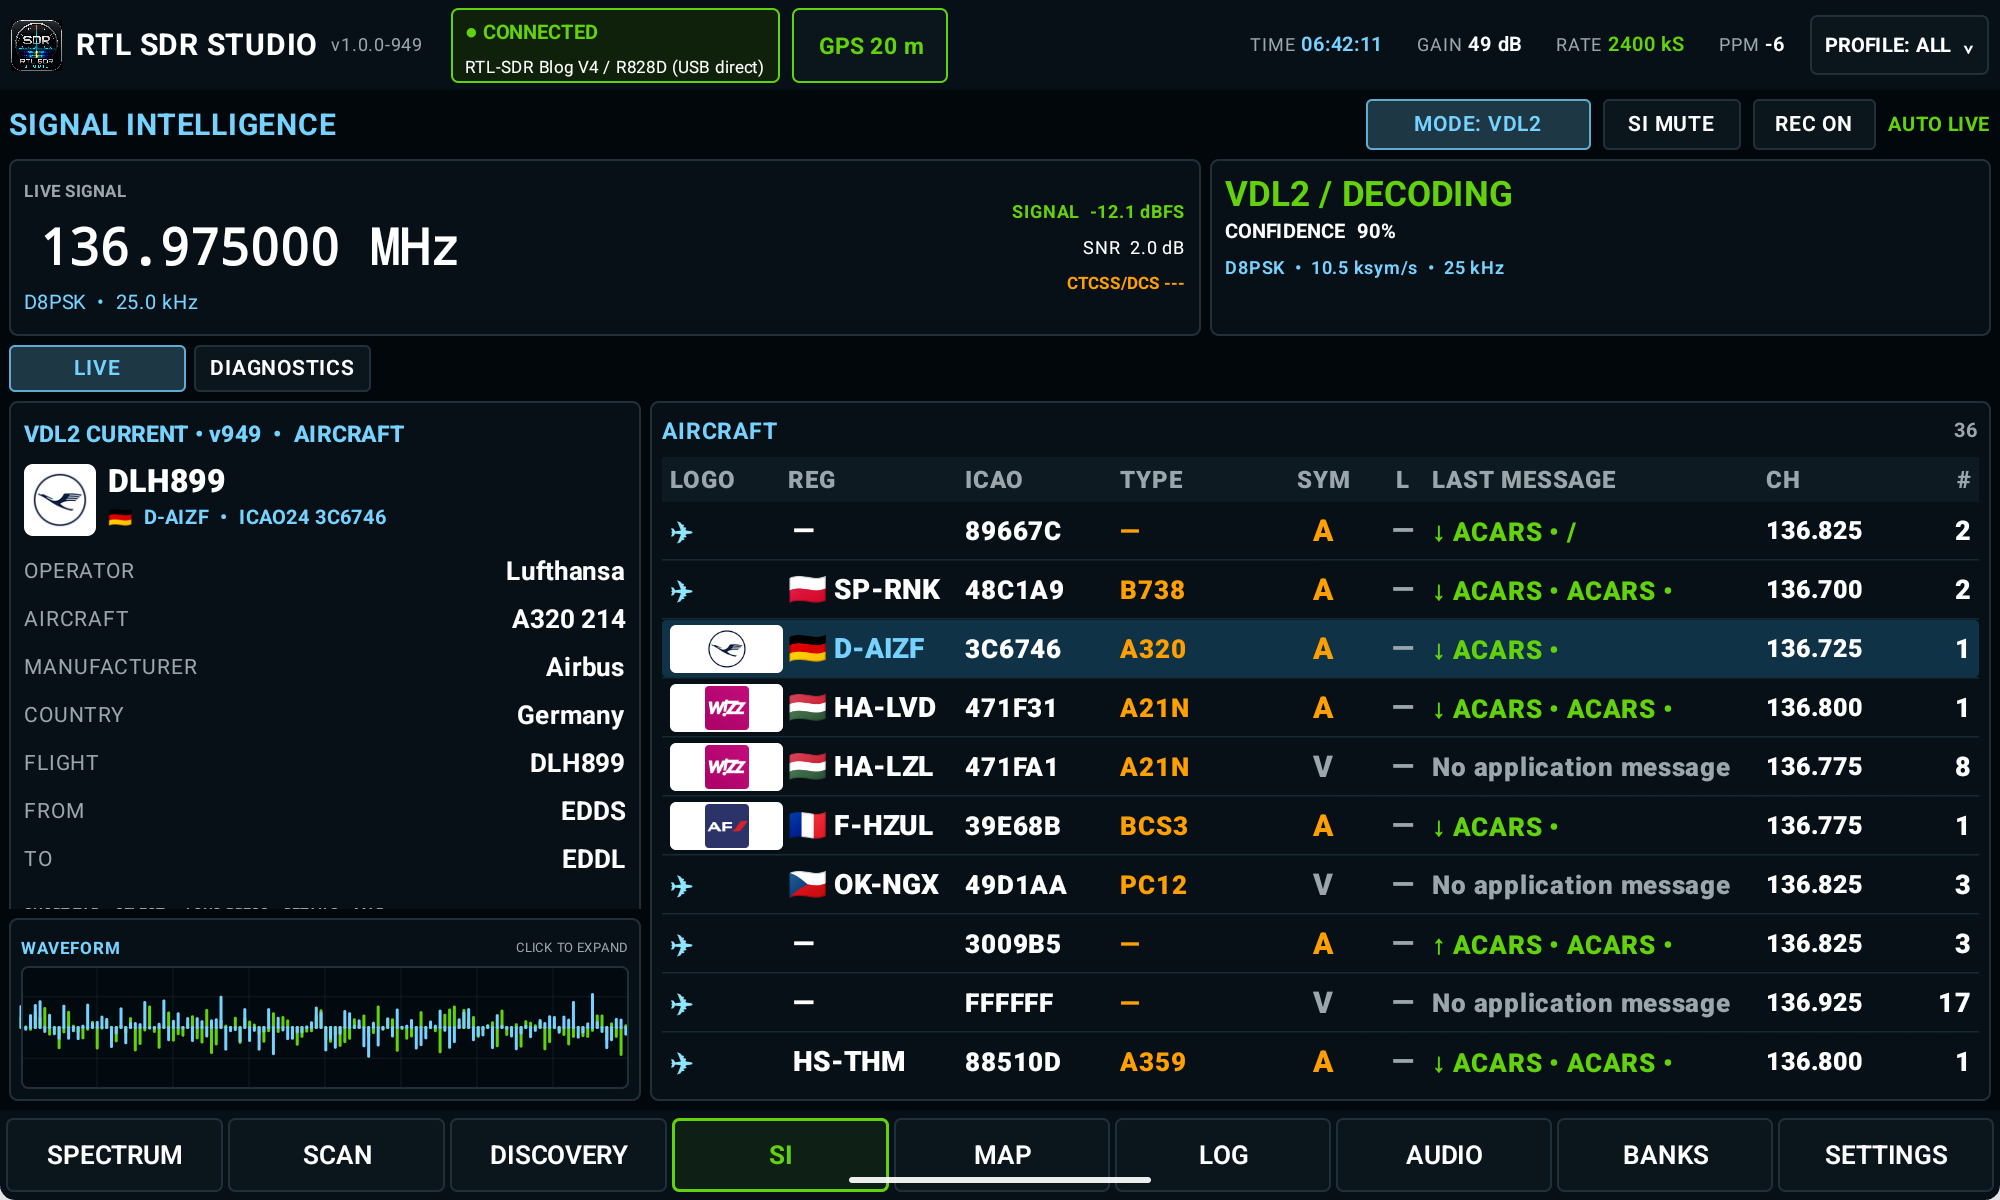
Task: Click the plane icon in the 89667C row
Action: [x=681, y=532]
